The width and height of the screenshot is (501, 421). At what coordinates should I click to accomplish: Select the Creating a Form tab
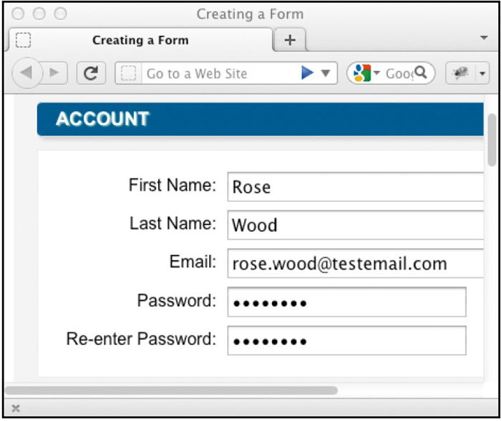point(140,40)
